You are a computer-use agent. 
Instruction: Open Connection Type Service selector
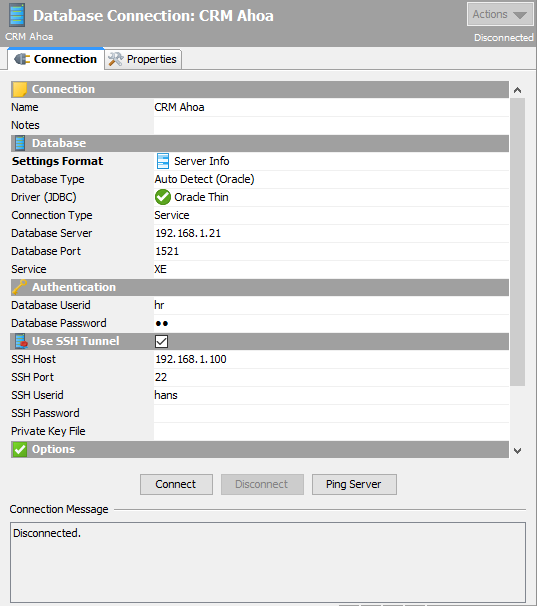click(331, 215)
